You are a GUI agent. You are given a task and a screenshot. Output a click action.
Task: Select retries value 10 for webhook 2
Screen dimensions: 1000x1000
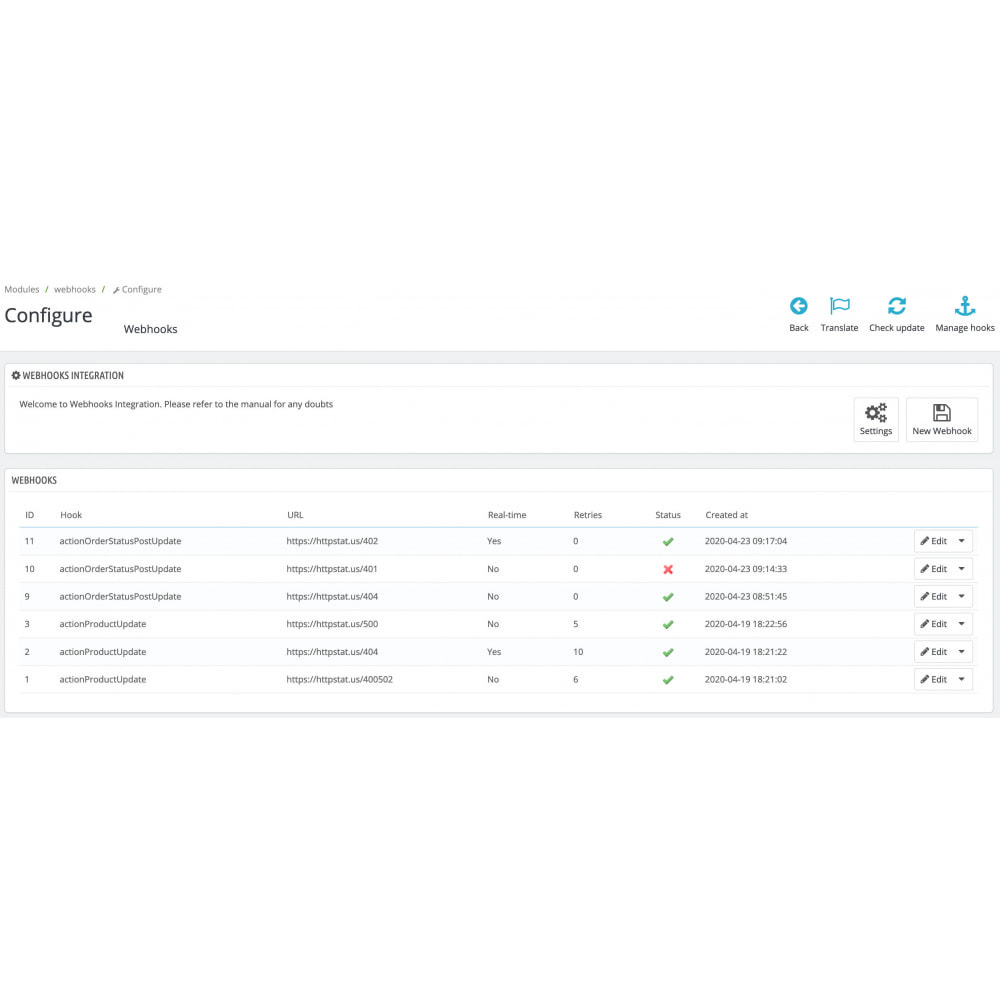(578, 652)
